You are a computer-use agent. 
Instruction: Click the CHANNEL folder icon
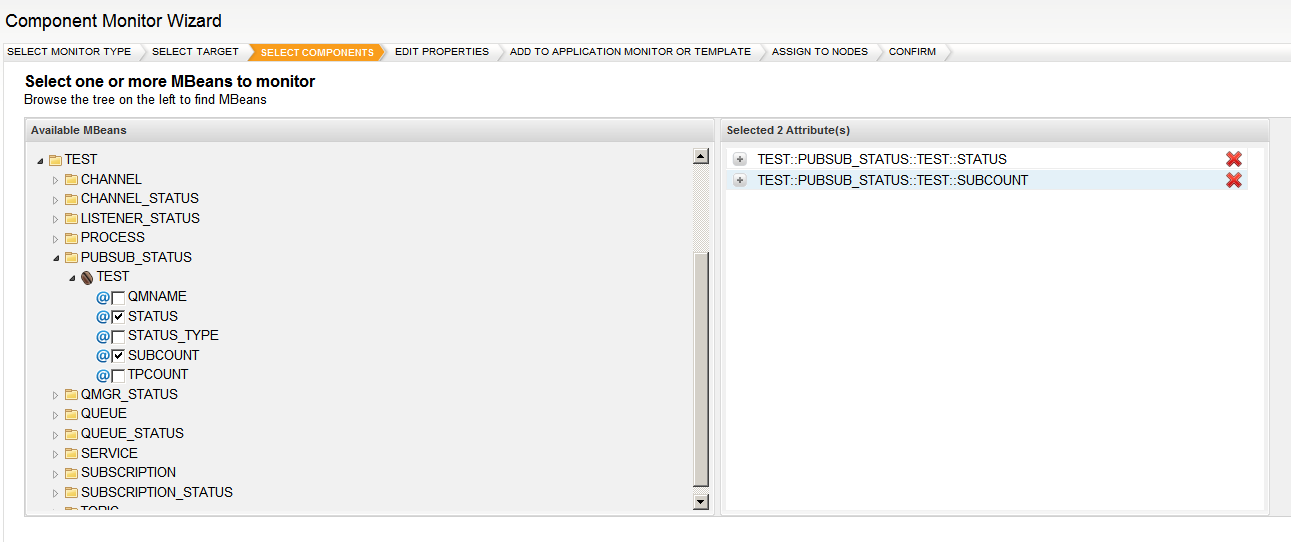[x=71, y=180]
